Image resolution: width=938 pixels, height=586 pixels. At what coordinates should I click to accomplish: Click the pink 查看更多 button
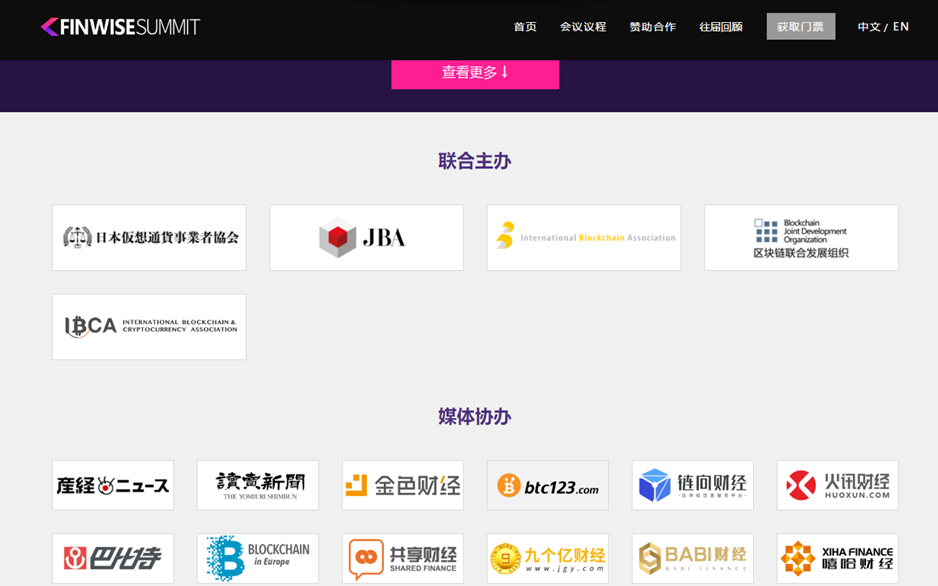(475, 74)
